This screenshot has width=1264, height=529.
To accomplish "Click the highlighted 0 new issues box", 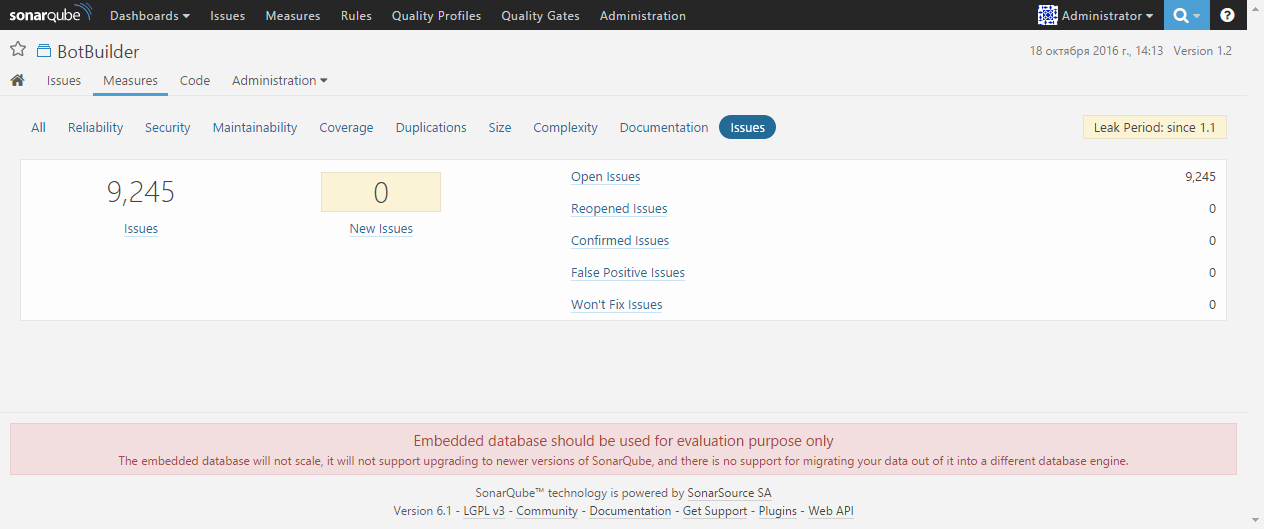I will (381, 192).
